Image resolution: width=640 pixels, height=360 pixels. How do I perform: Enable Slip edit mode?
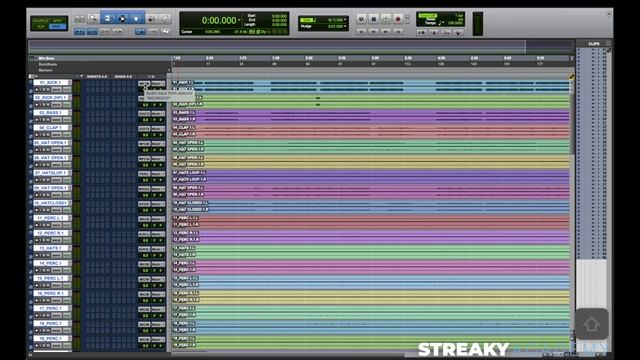pos(41,27)
